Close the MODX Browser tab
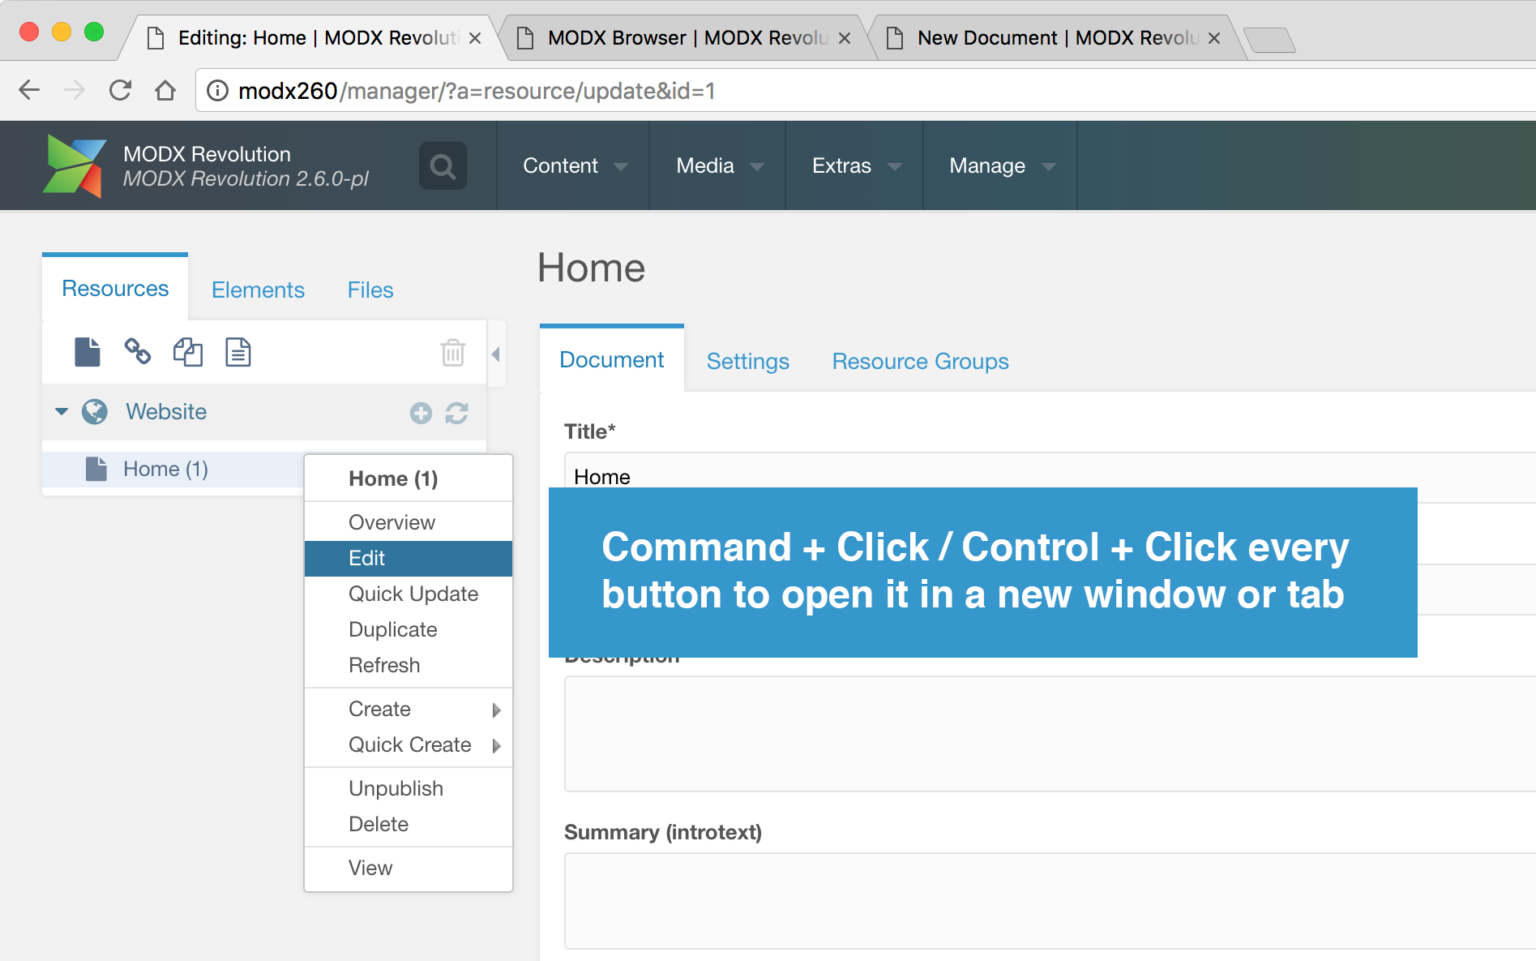The width and height of the screenshot is (1536, 961). pyautogui.click(x=844, y=38)
